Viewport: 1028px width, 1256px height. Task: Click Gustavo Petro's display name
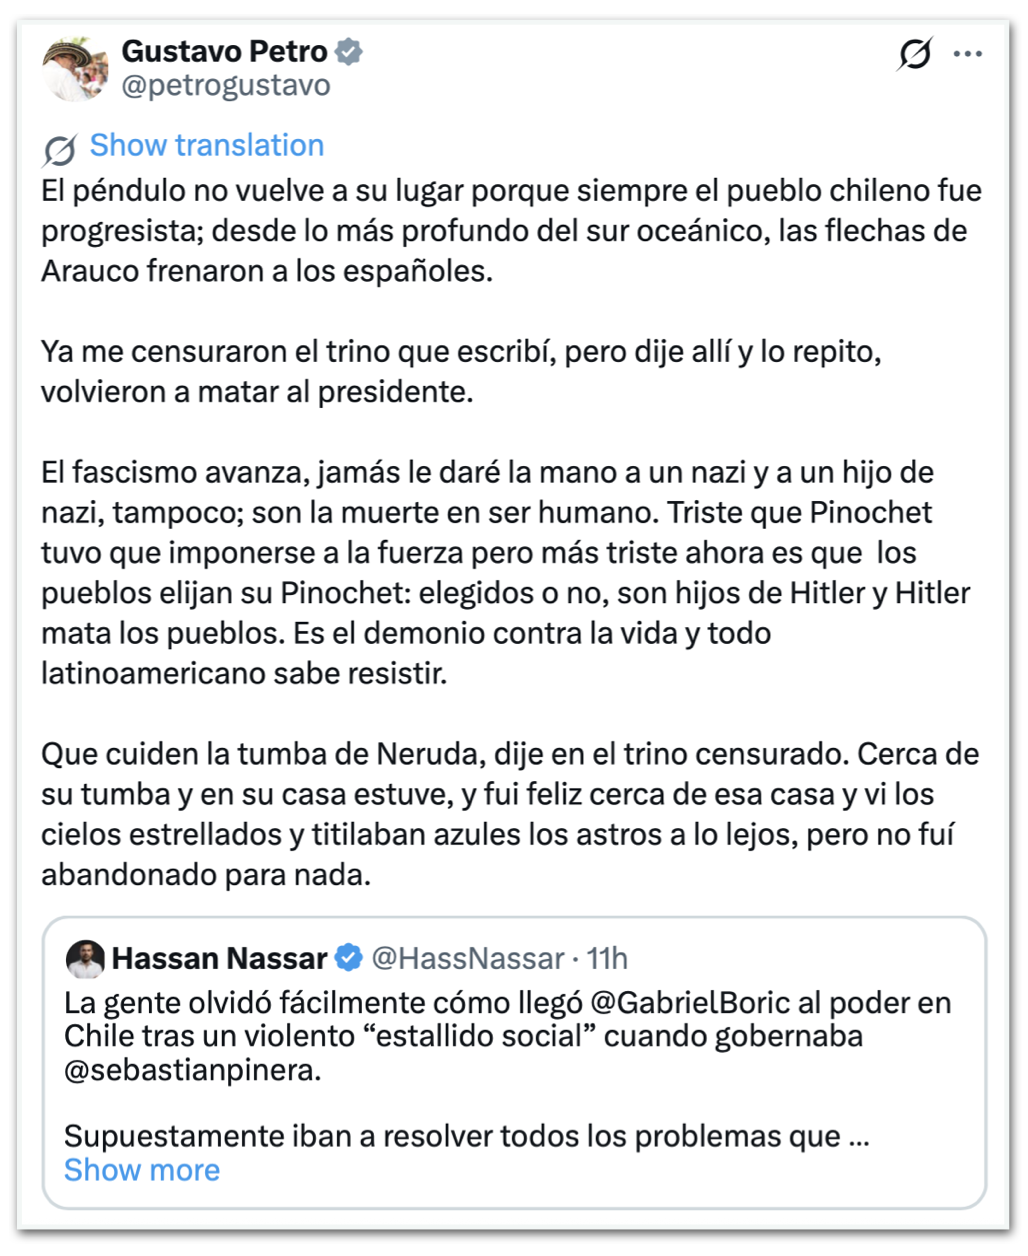point(221,51)
